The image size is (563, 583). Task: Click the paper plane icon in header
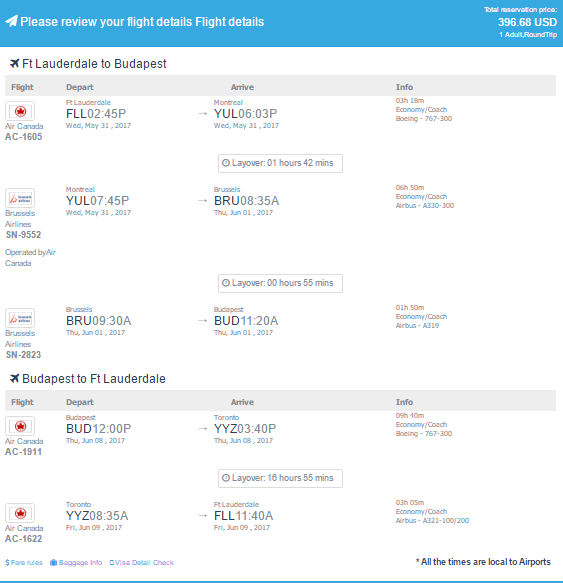11,21
